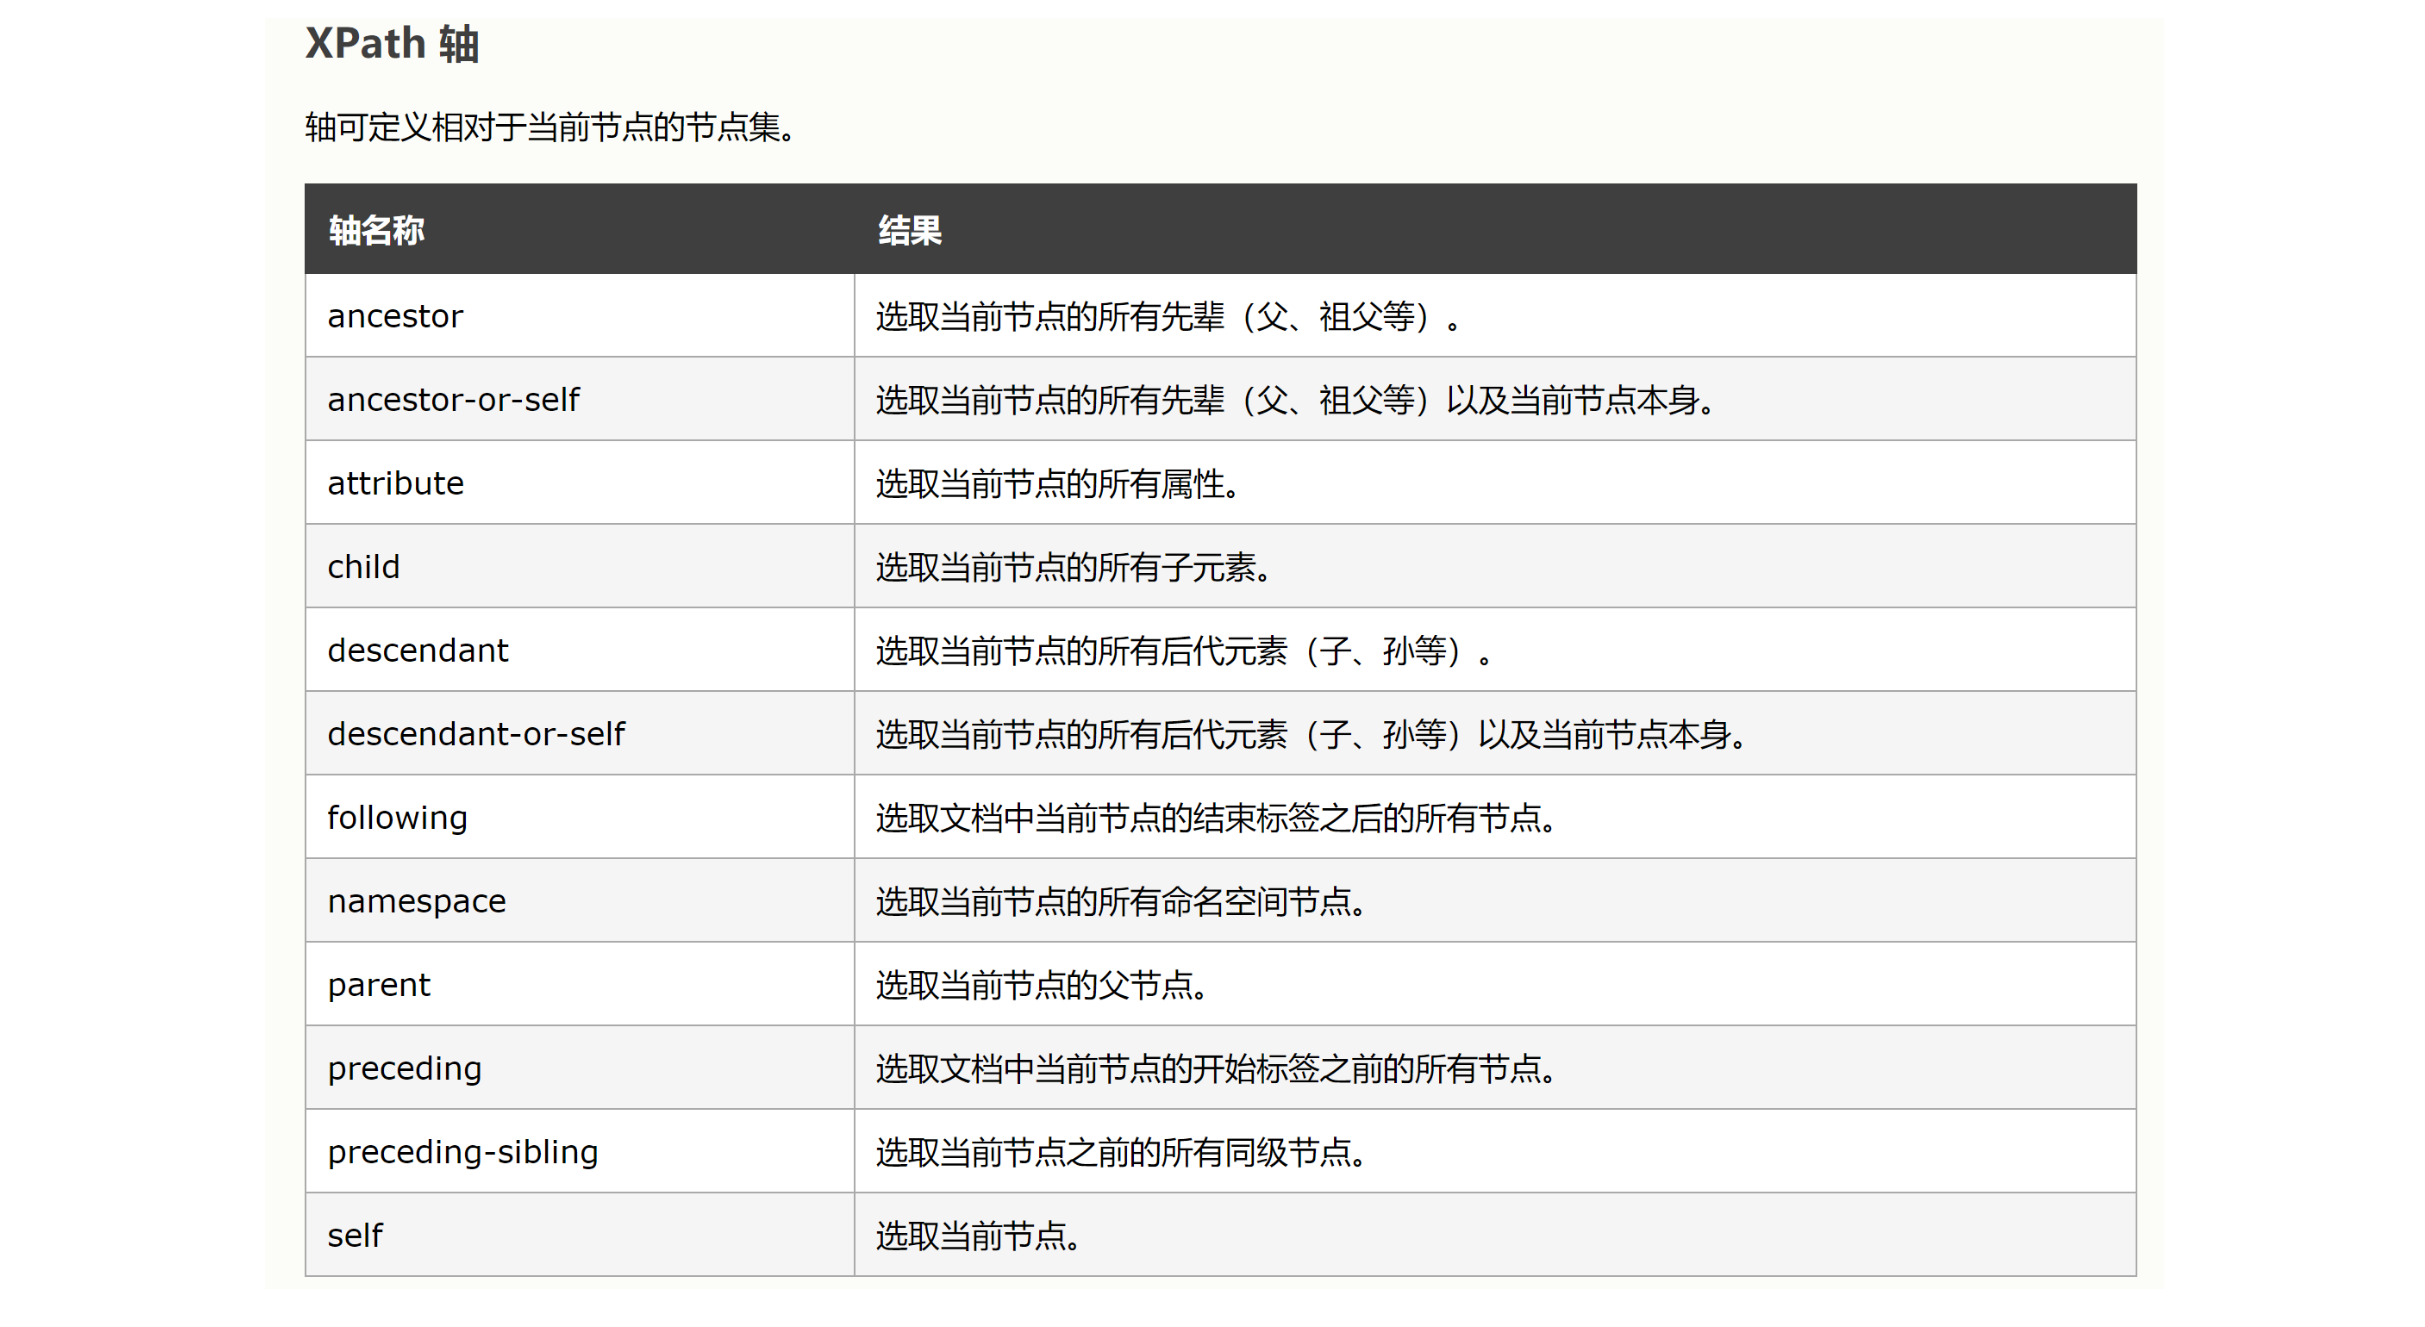Click the description 选取当前节点的所有属性
The image size is (2425, 1327).
(x=1057, y=484)
